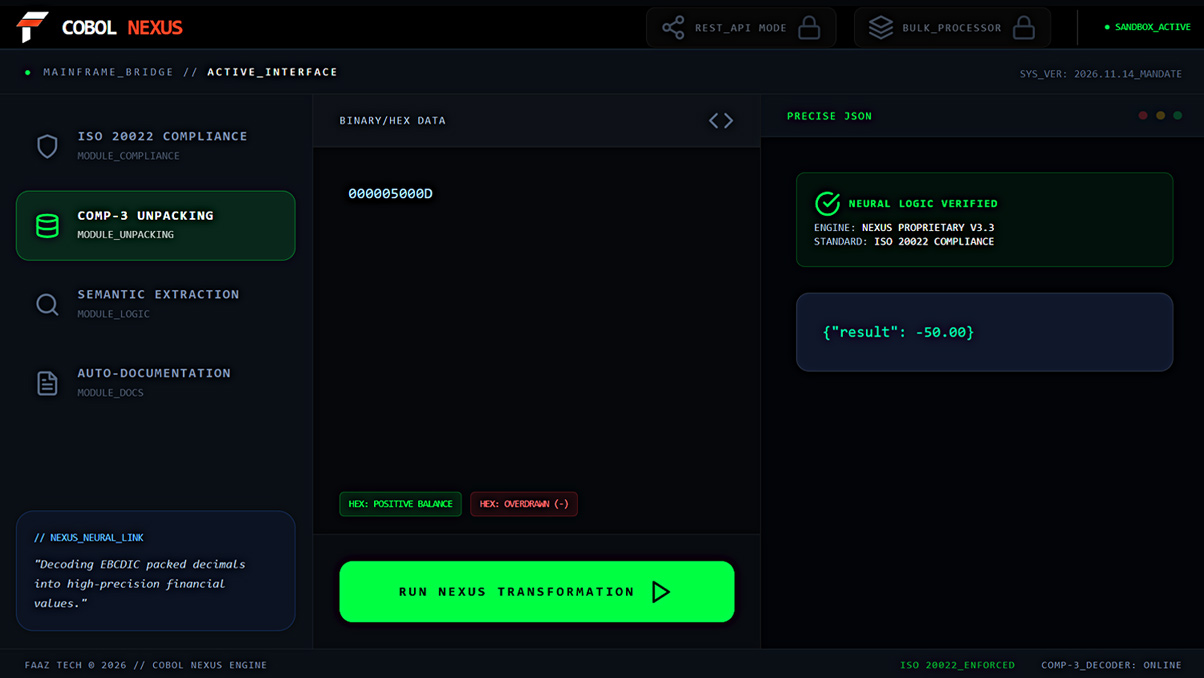Open the Semantic Extraction module
The width and height of the screenshot is (1204, 678).
pos(156,304)
